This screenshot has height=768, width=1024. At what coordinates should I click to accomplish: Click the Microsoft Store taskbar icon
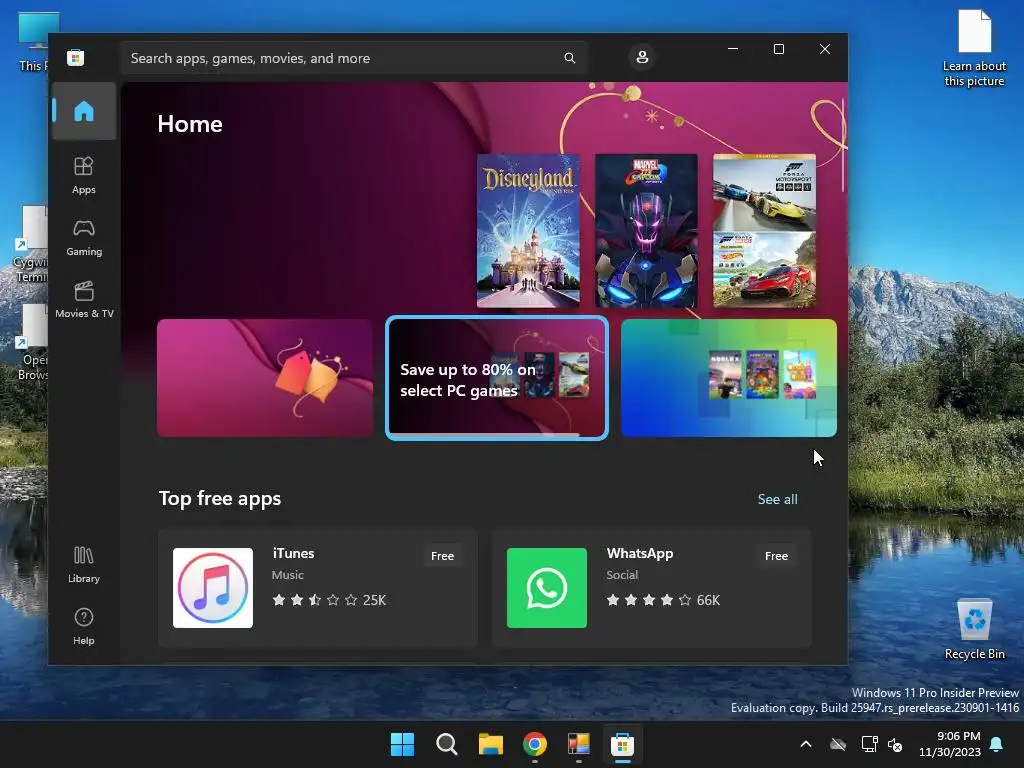[622, 744]
